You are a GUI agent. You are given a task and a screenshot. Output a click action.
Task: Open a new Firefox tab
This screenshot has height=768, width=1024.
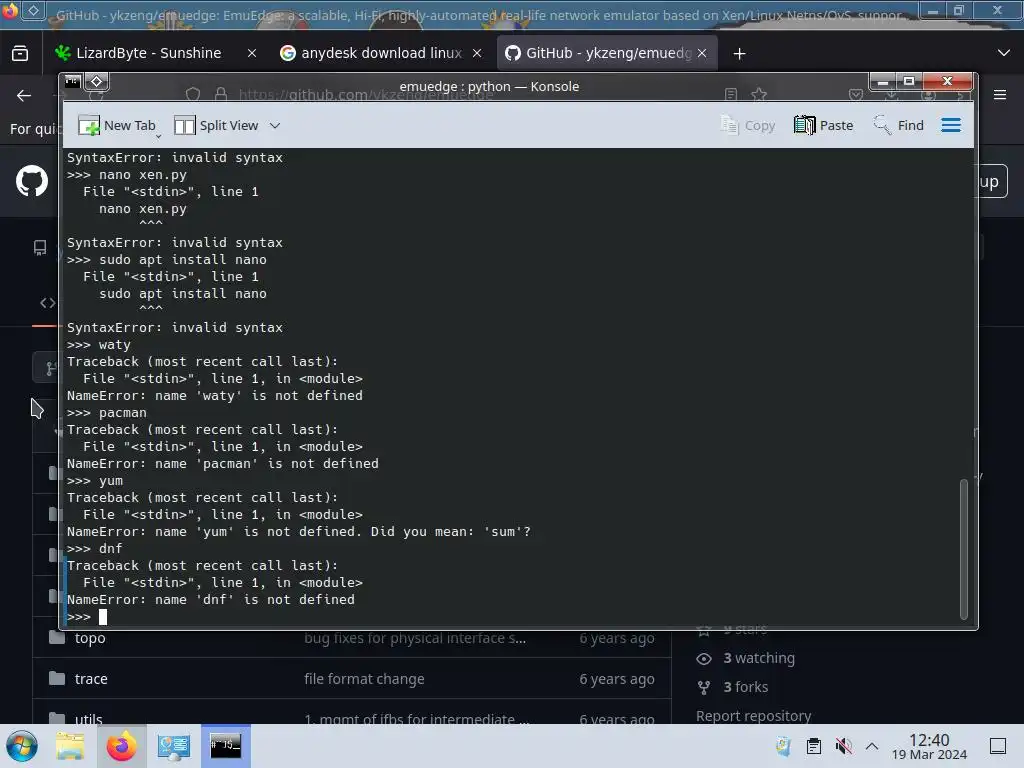[x=739, y=54]
